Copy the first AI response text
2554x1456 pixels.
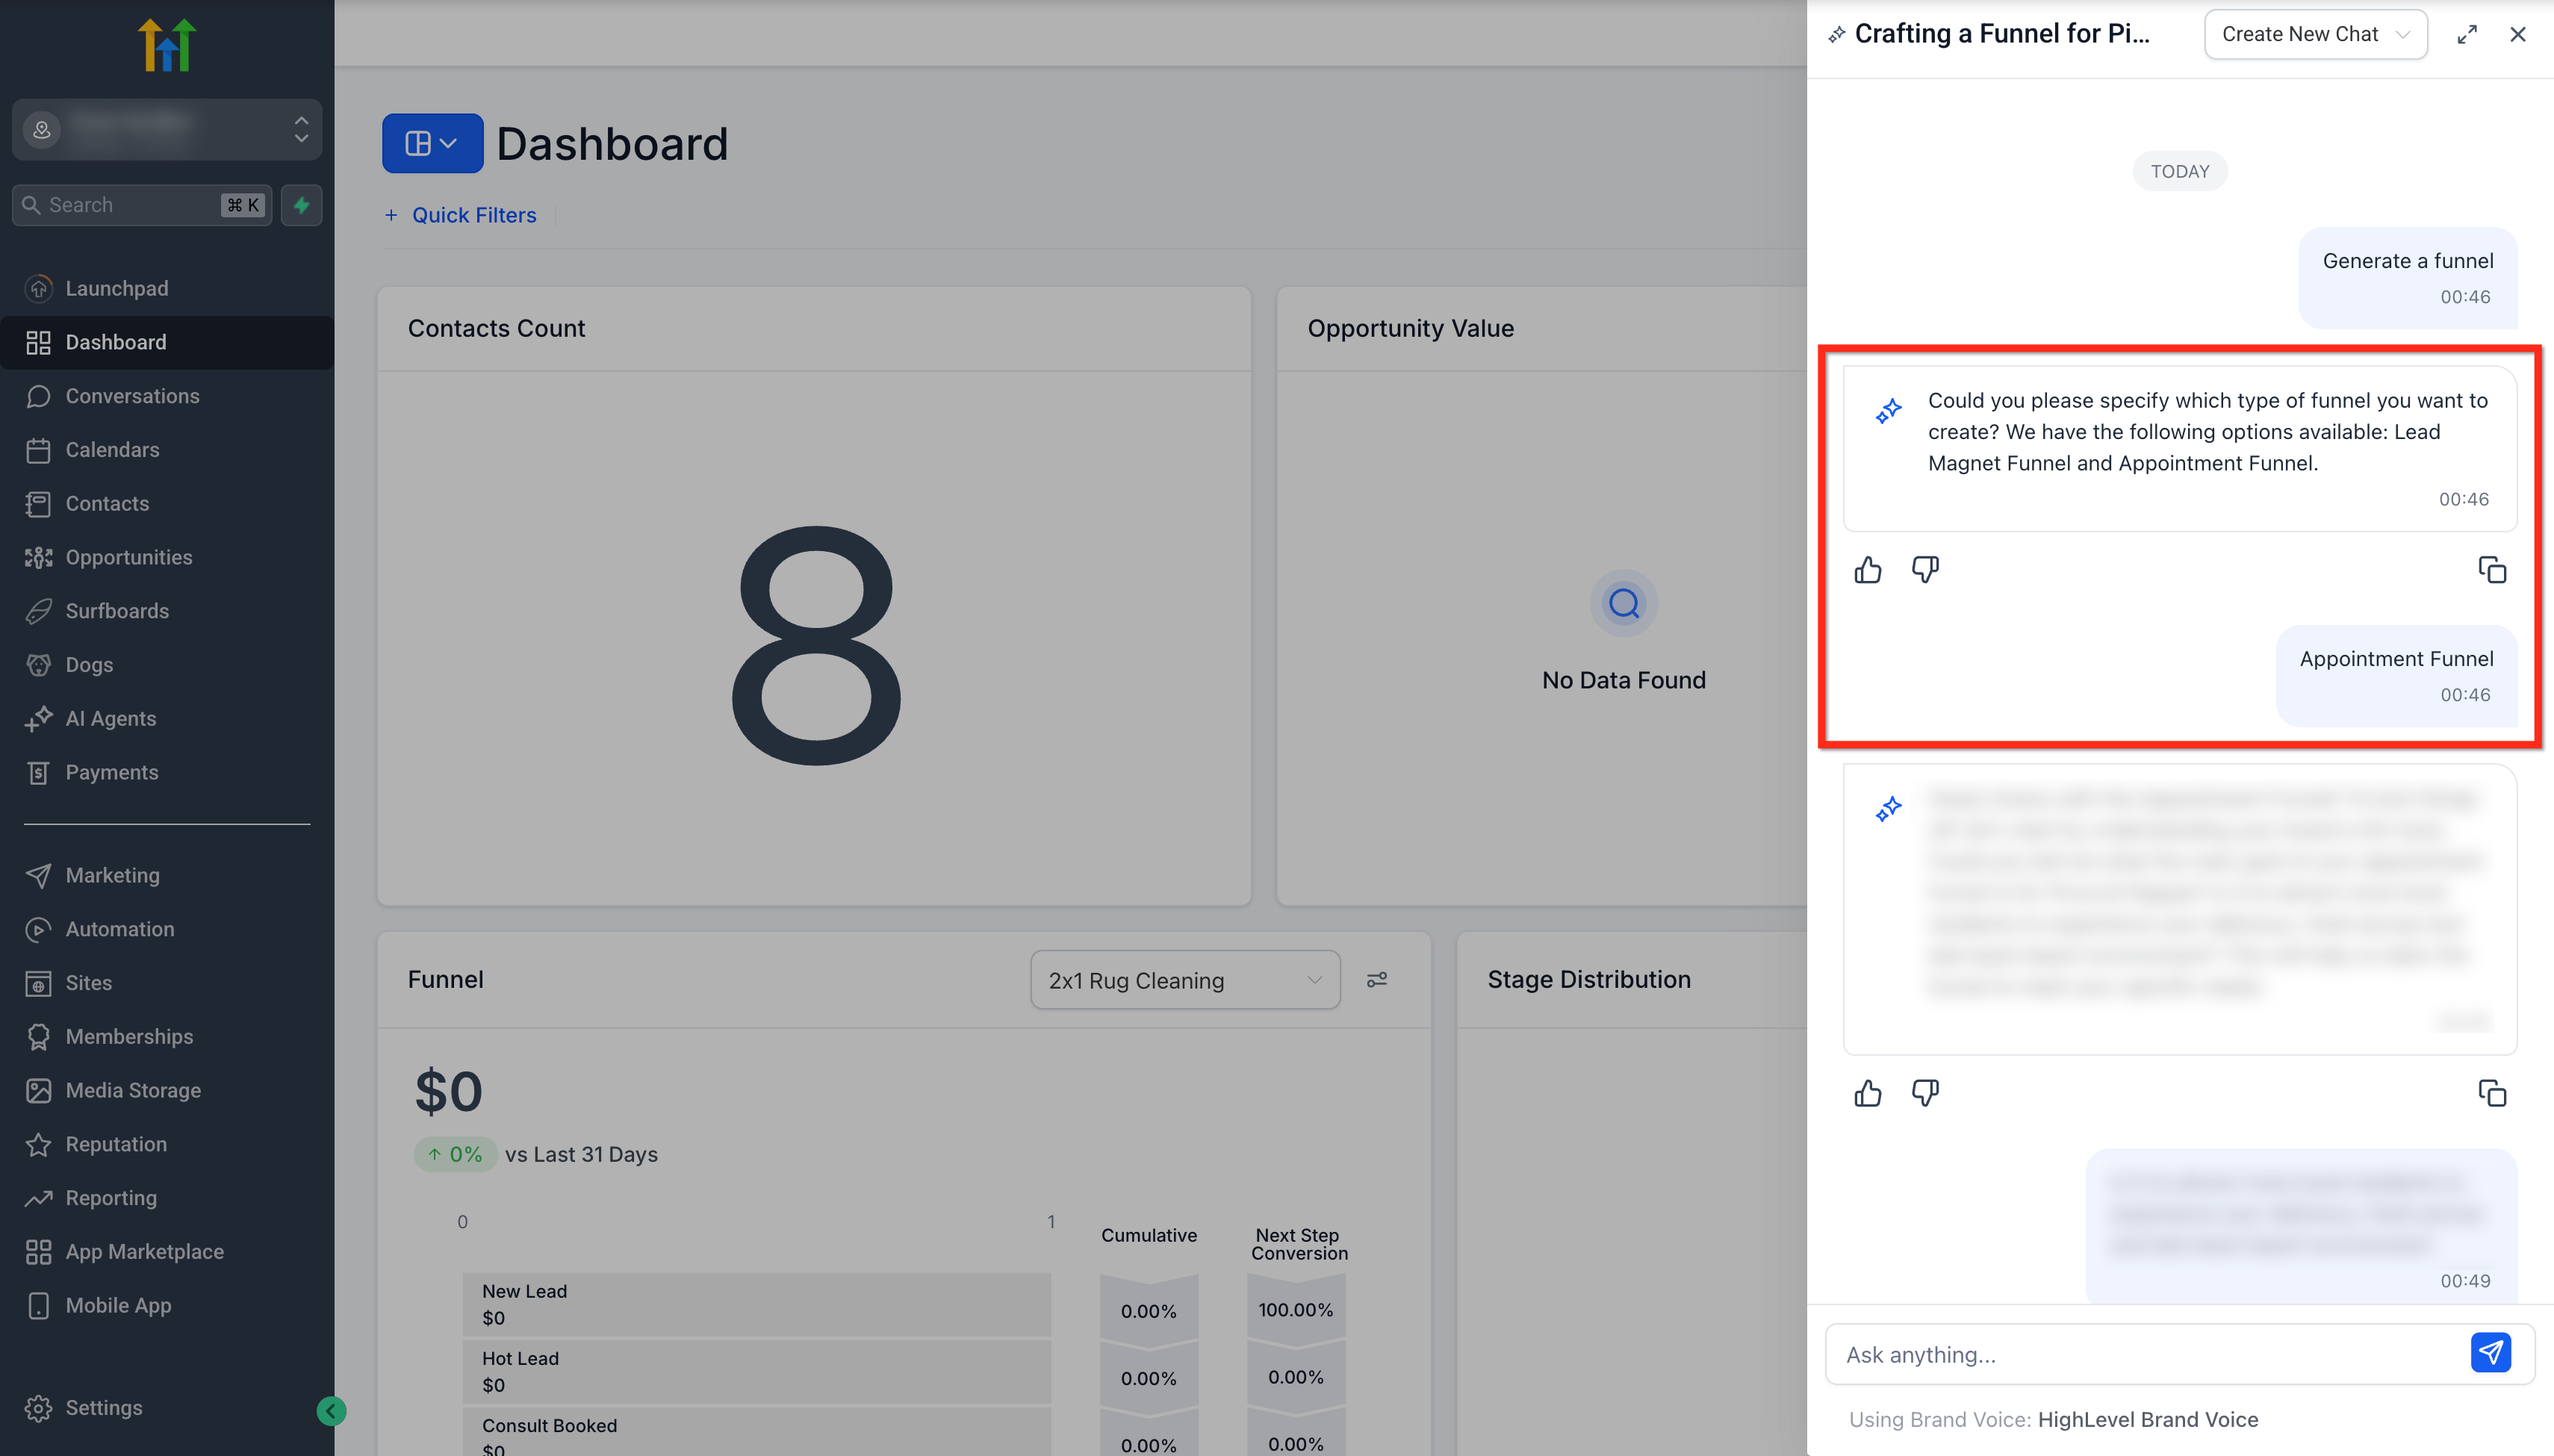[x=2492, y=570]
